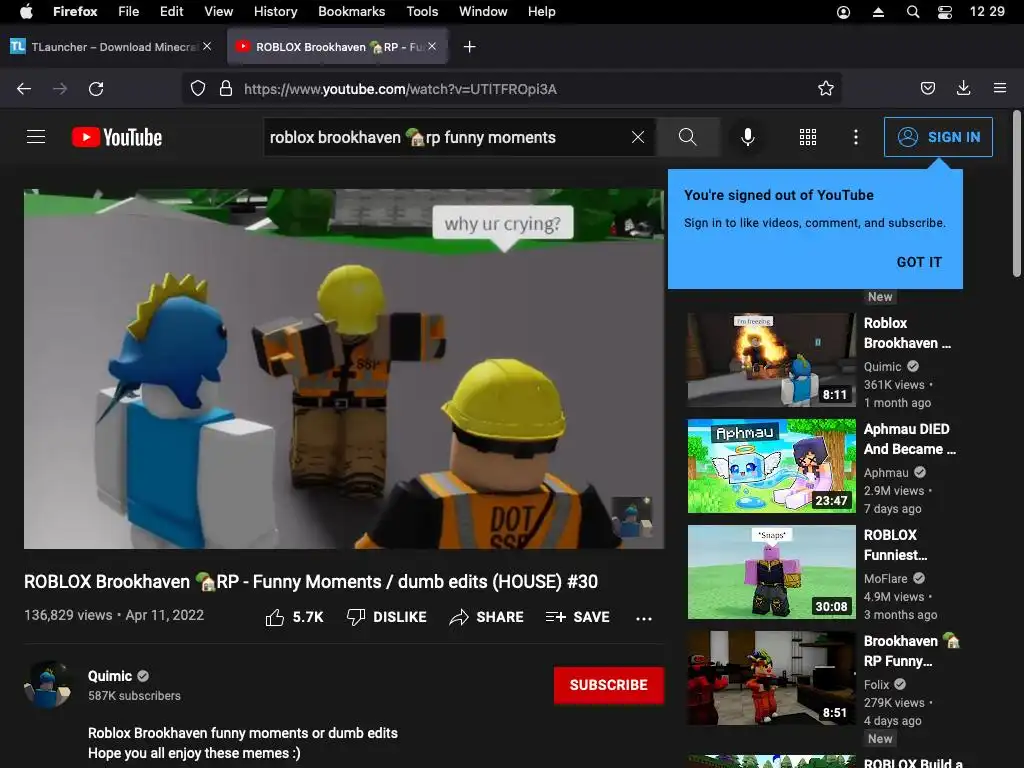
Task: Go back to the previous page
Action: point(24,89)
